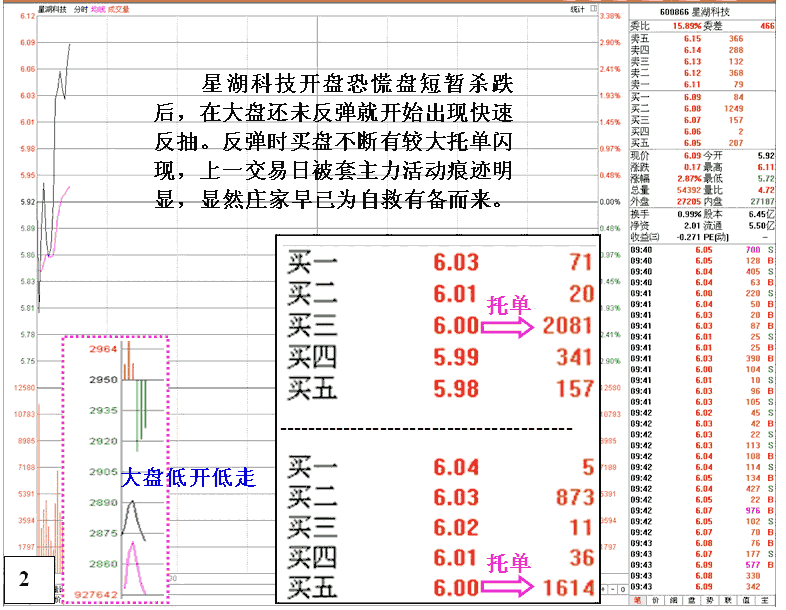Click the plus zoom button below chart

(604, 589)
